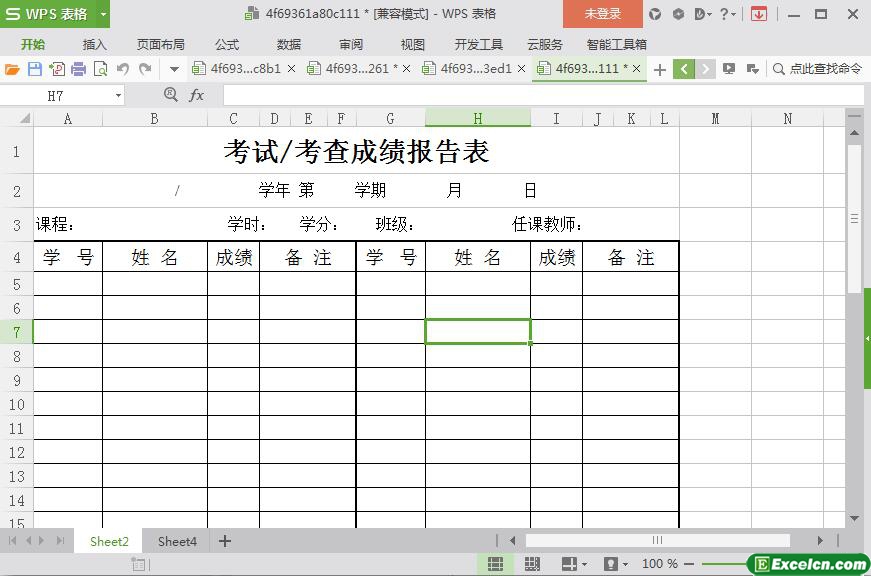Click the formula bar input
This screenshot has width=871, height=576.
543,96
